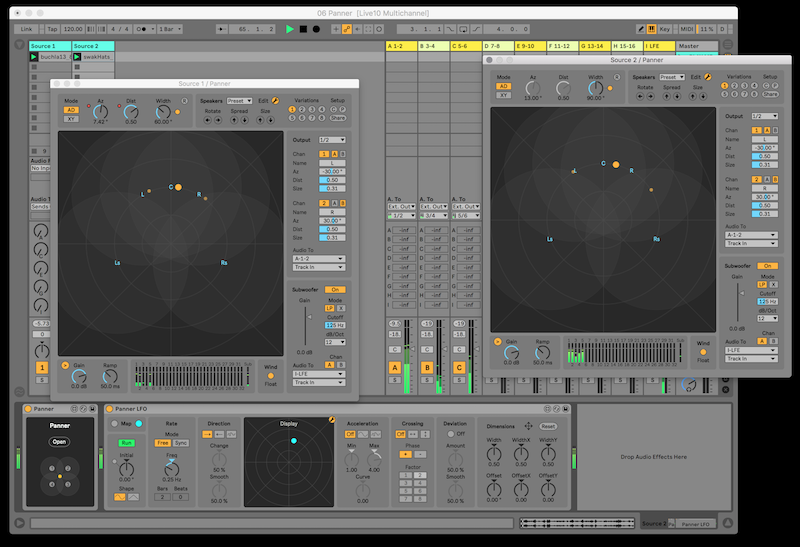Click the green Run button in Panner LFO

click(127, 443)
